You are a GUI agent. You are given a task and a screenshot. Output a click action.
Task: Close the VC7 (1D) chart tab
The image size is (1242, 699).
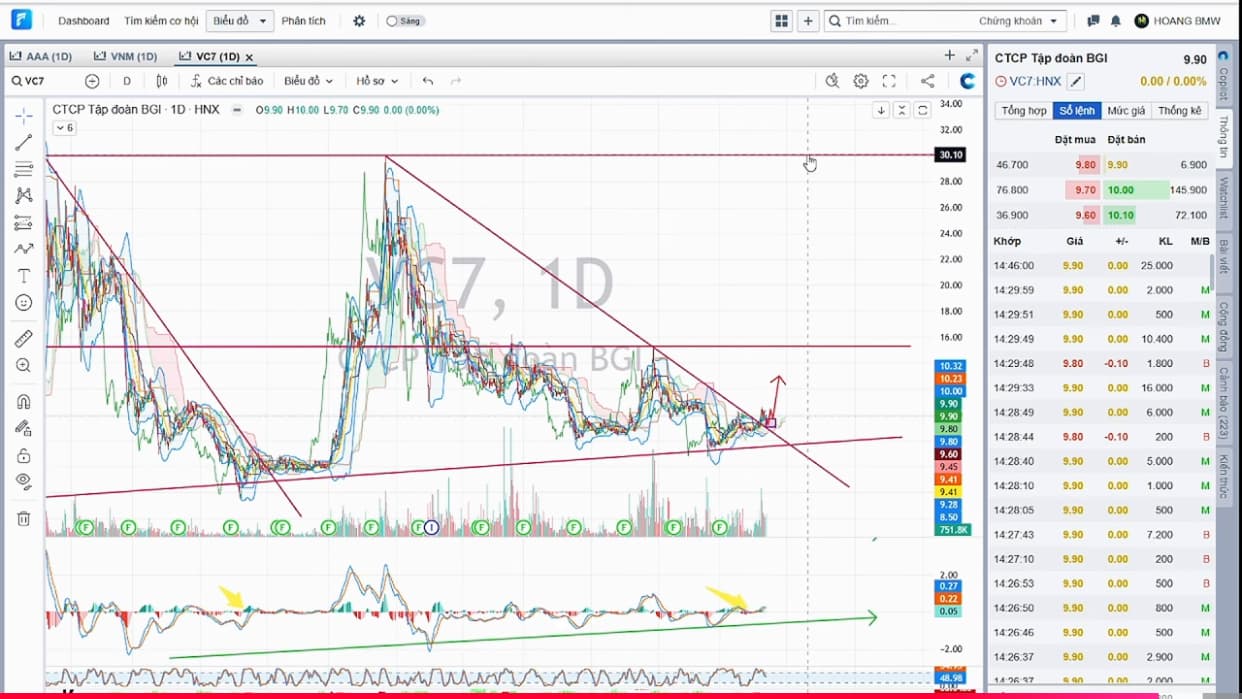(249, 58)
